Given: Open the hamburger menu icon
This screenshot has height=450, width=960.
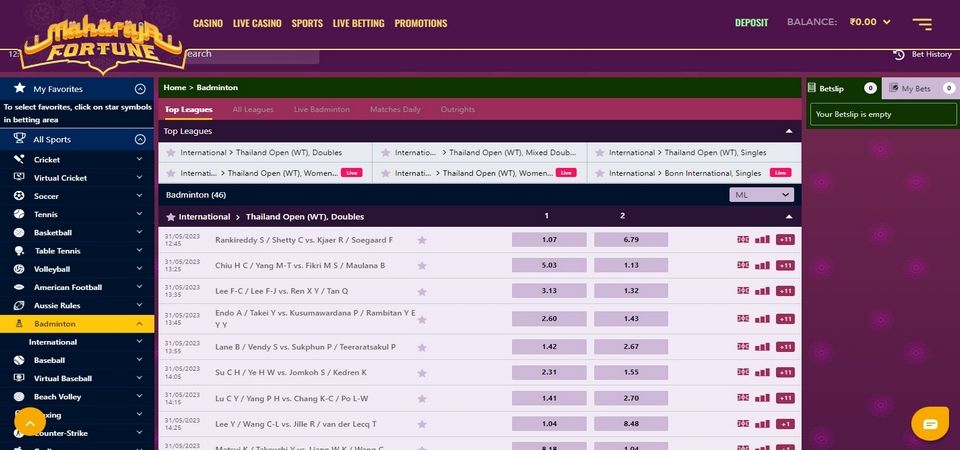Looking at the screenshot, I should [922, 24].
